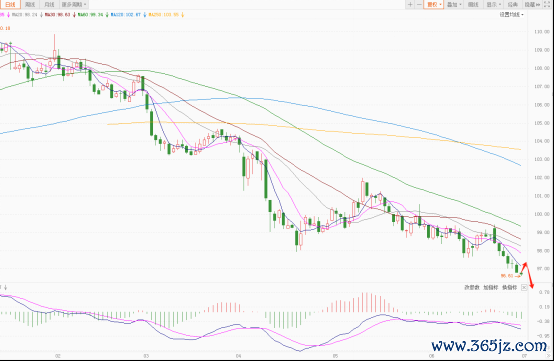Screen dimensions: 554x361
Task: Click the 加指标 add indicator link
Action: [491, 288]
